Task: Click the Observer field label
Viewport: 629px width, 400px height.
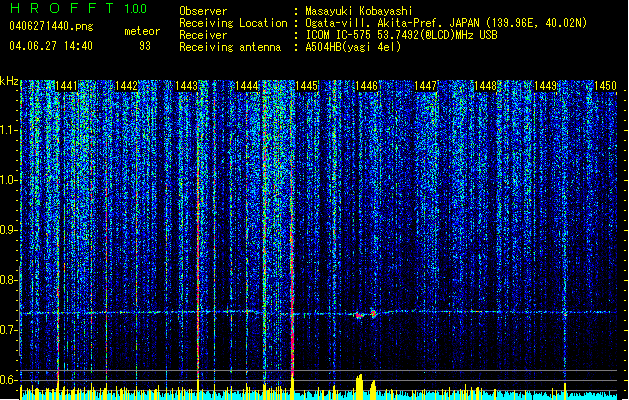Action: pos(203,11)
